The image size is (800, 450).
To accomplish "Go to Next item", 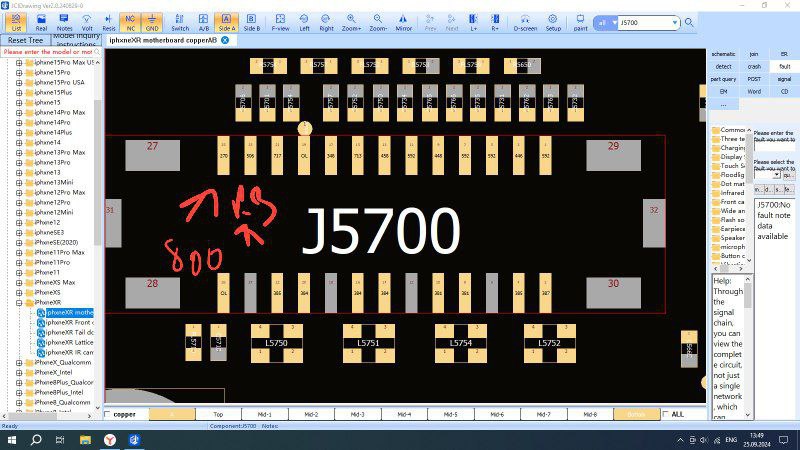I will tap(452, 22).
